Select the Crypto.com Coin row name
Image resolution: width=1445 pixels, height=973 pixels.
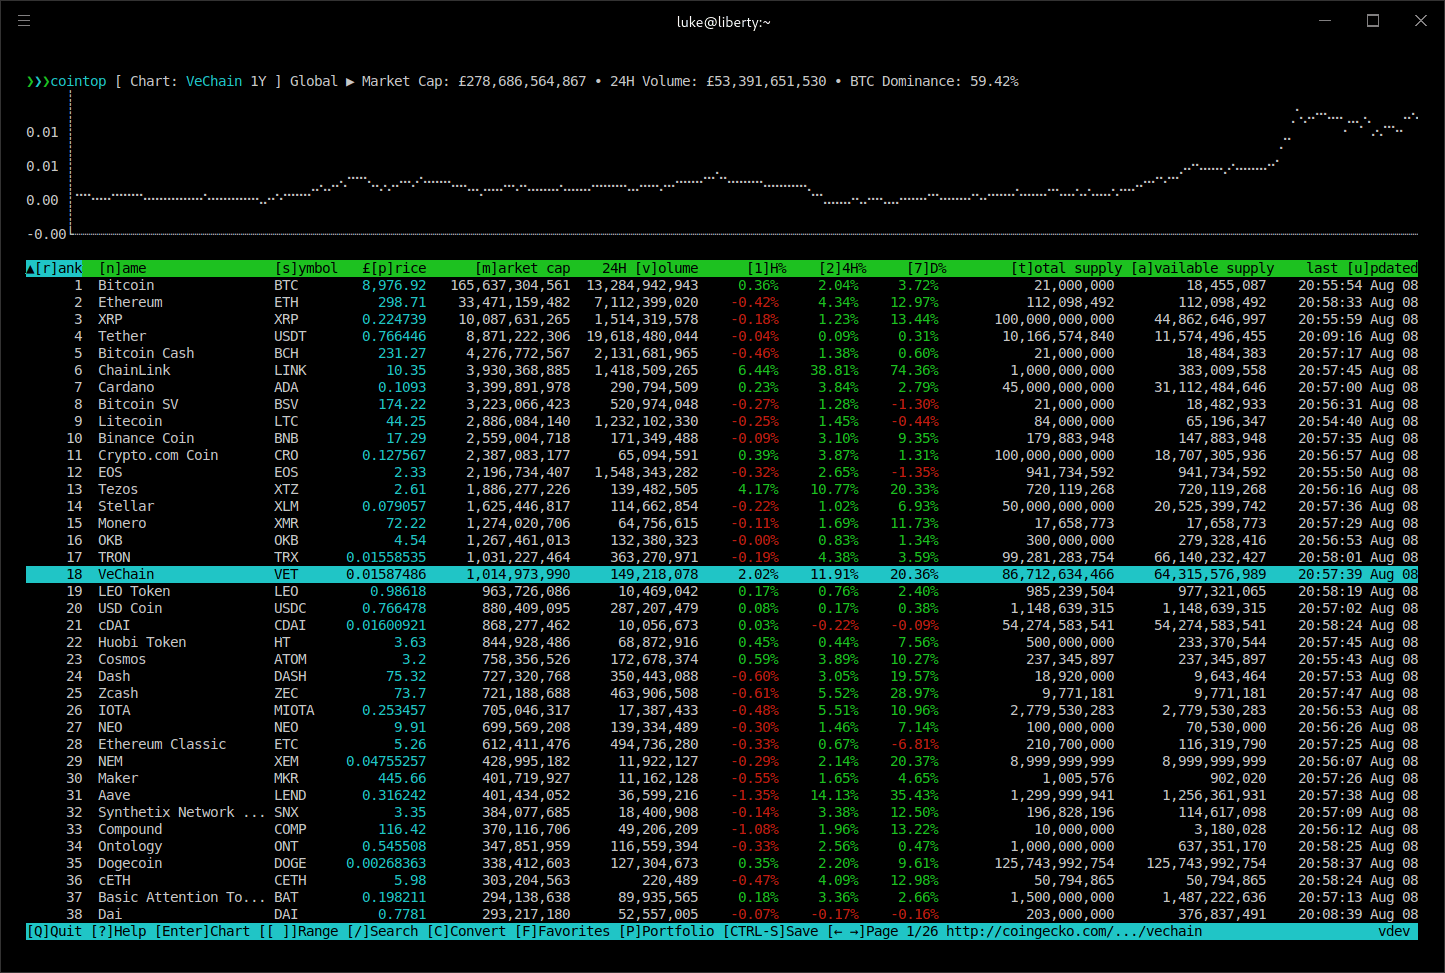tap(158, 455)
